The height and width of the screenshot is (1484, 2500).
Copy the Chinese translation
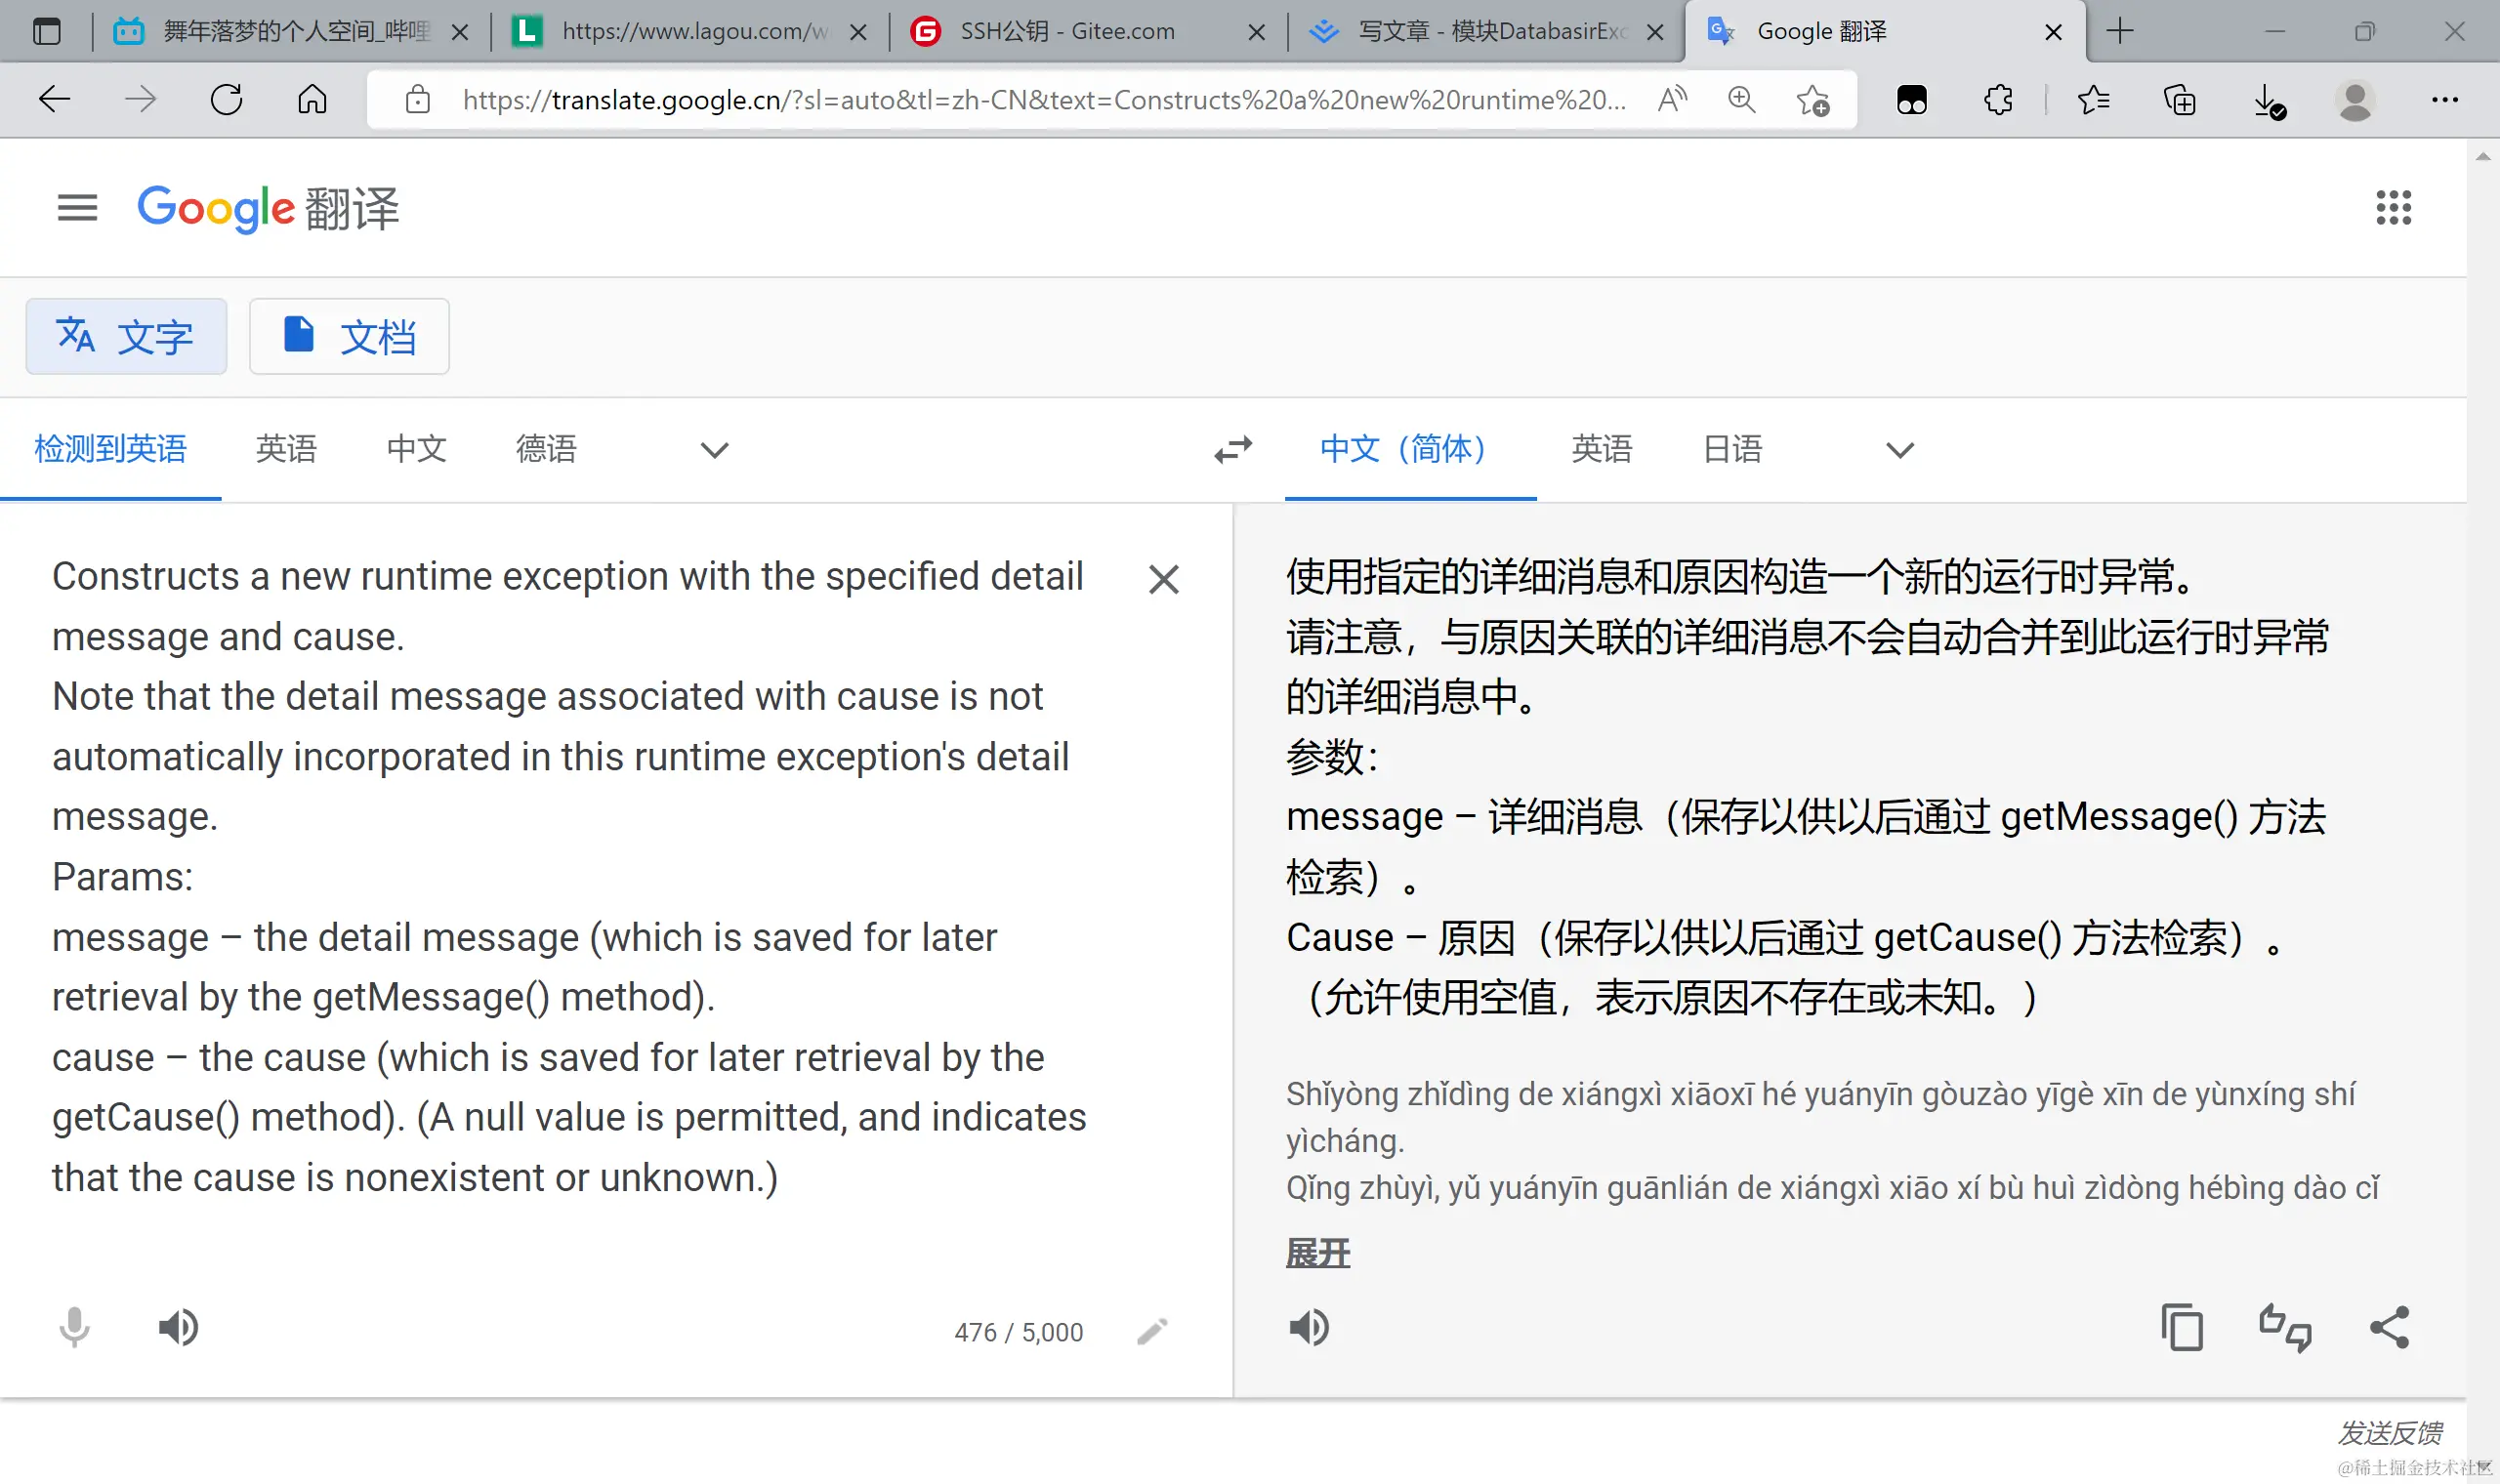2181,1328
